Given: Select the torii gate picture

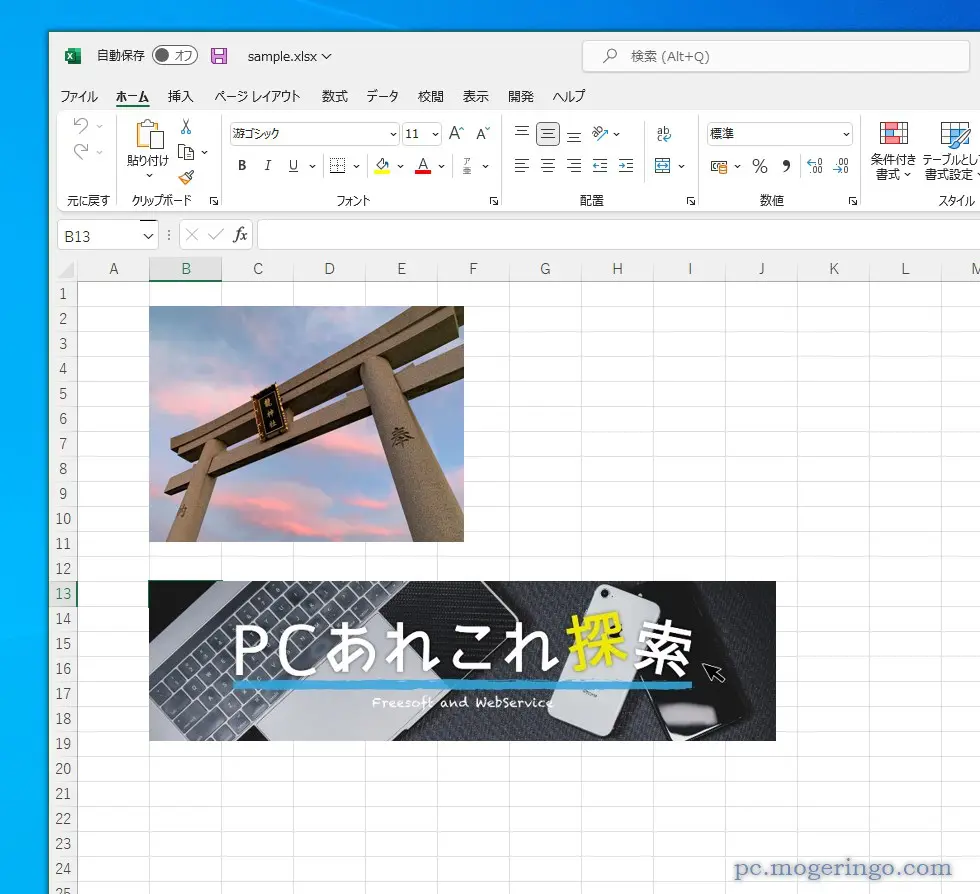Looking at the screenshot, I should click(306, 424).
